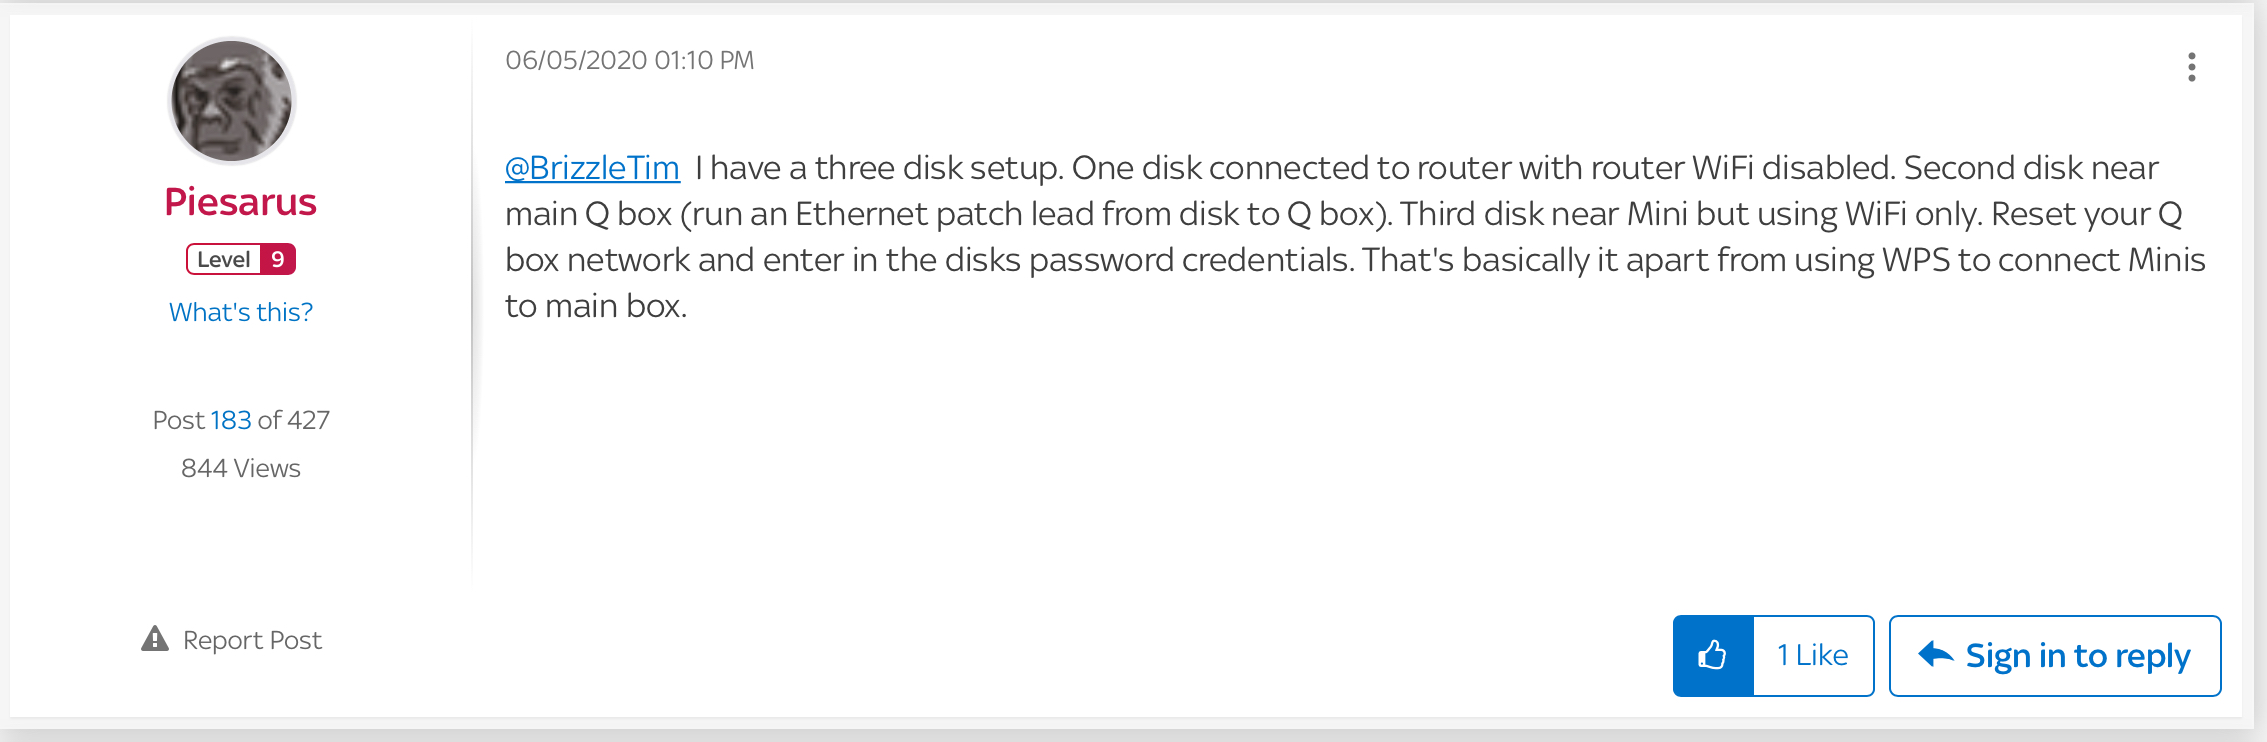The image size is (2267, 742).
Task: Click the "844 Views" counter
Action: (x=240, y=468)
